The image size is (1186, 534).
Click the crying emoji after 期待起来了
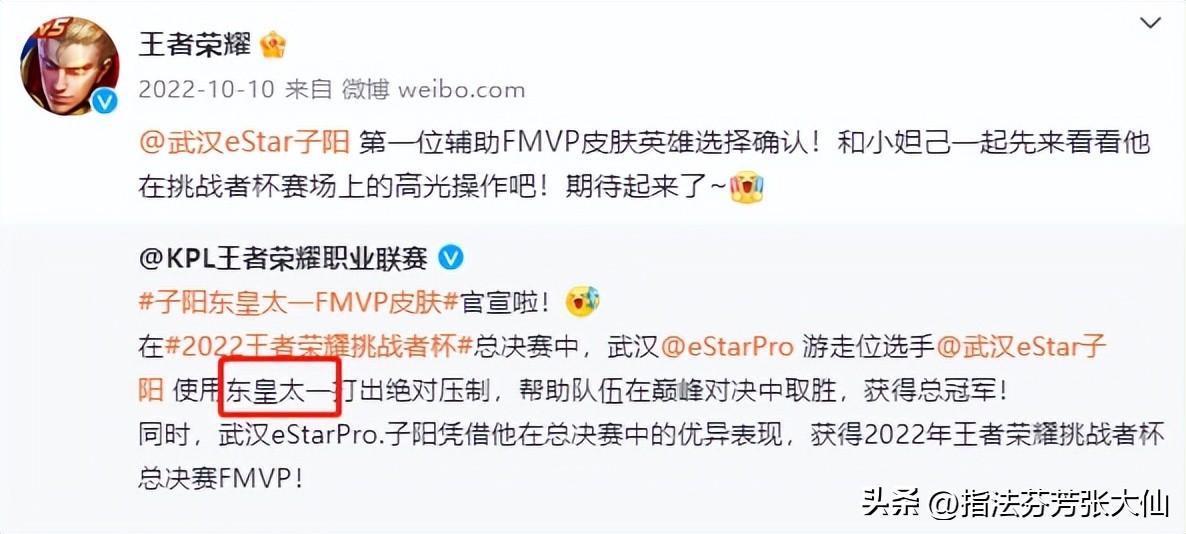click(747, 187)
